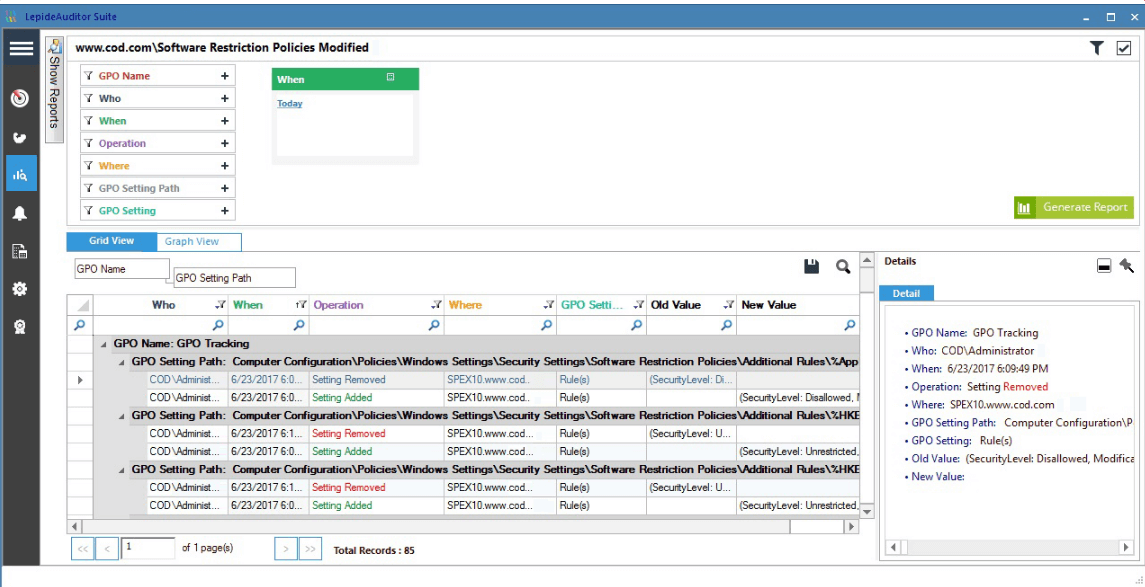Open the radar dashboard icon in sidebar

[20, 99]
